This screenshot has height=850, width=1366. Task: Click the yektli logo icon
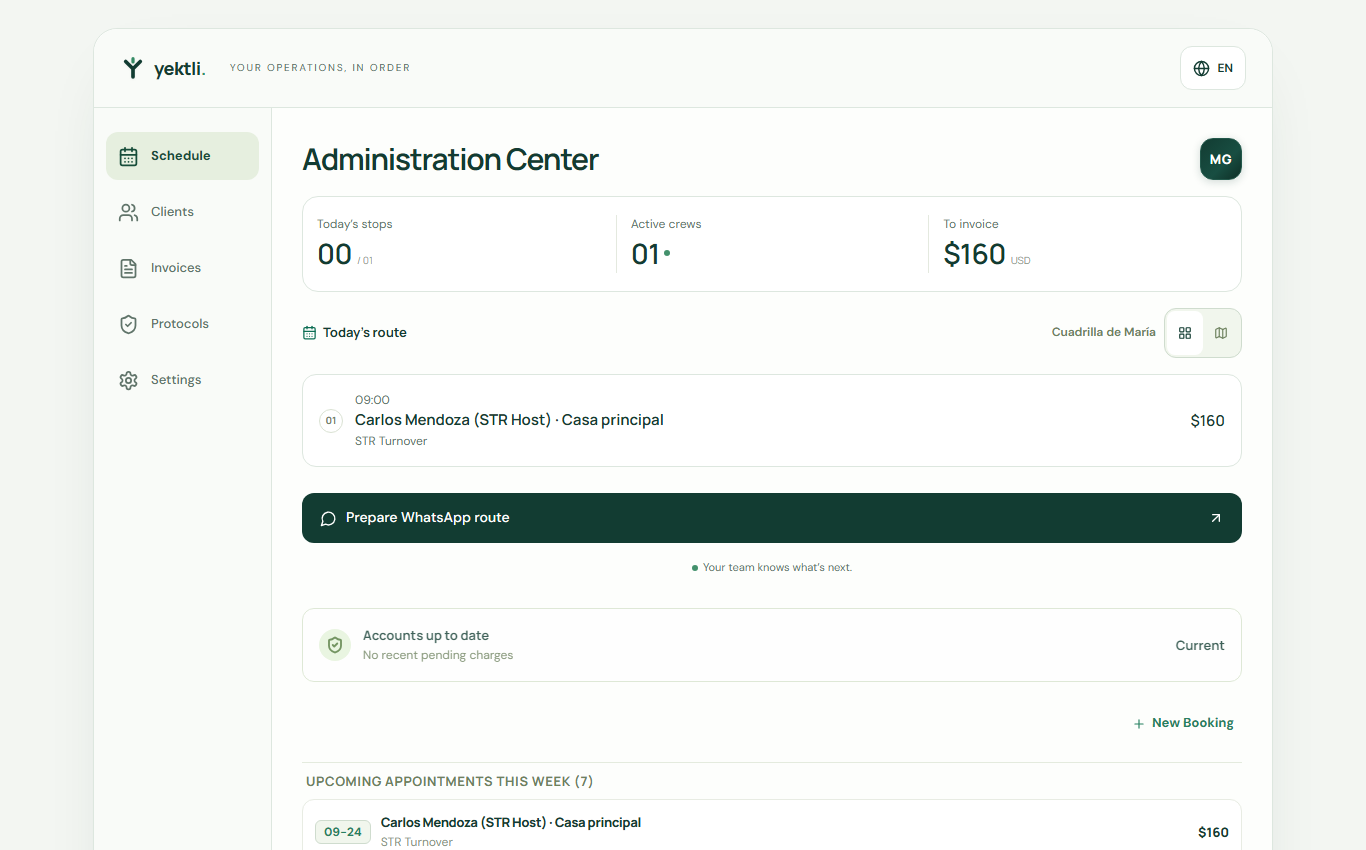(133, 68)
